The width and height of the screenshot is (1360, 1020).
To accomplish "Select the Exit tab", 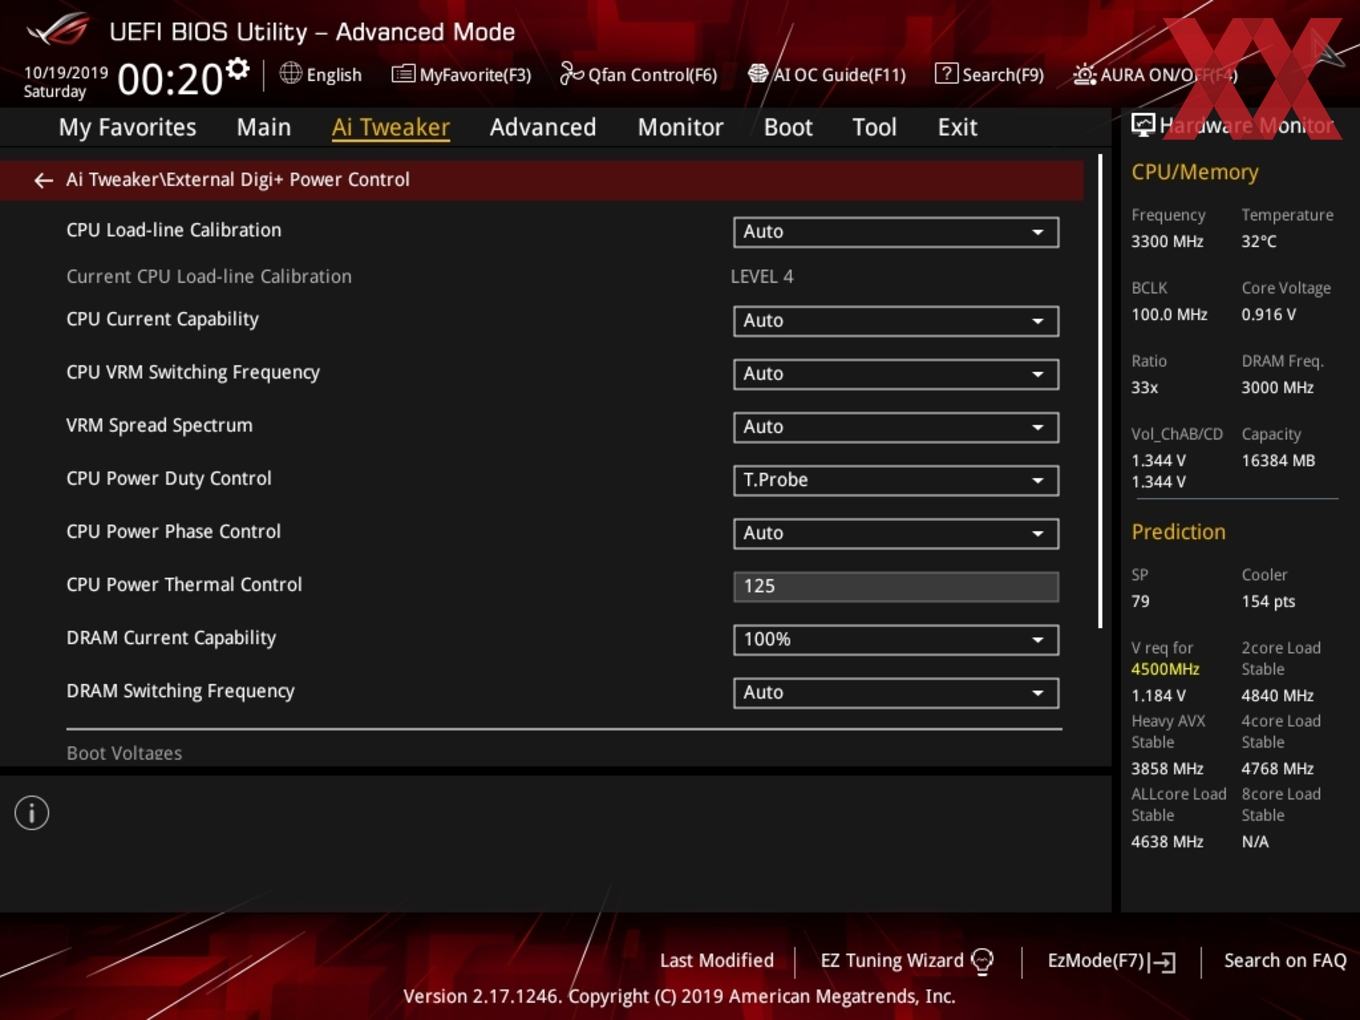I will coord(957,127).
